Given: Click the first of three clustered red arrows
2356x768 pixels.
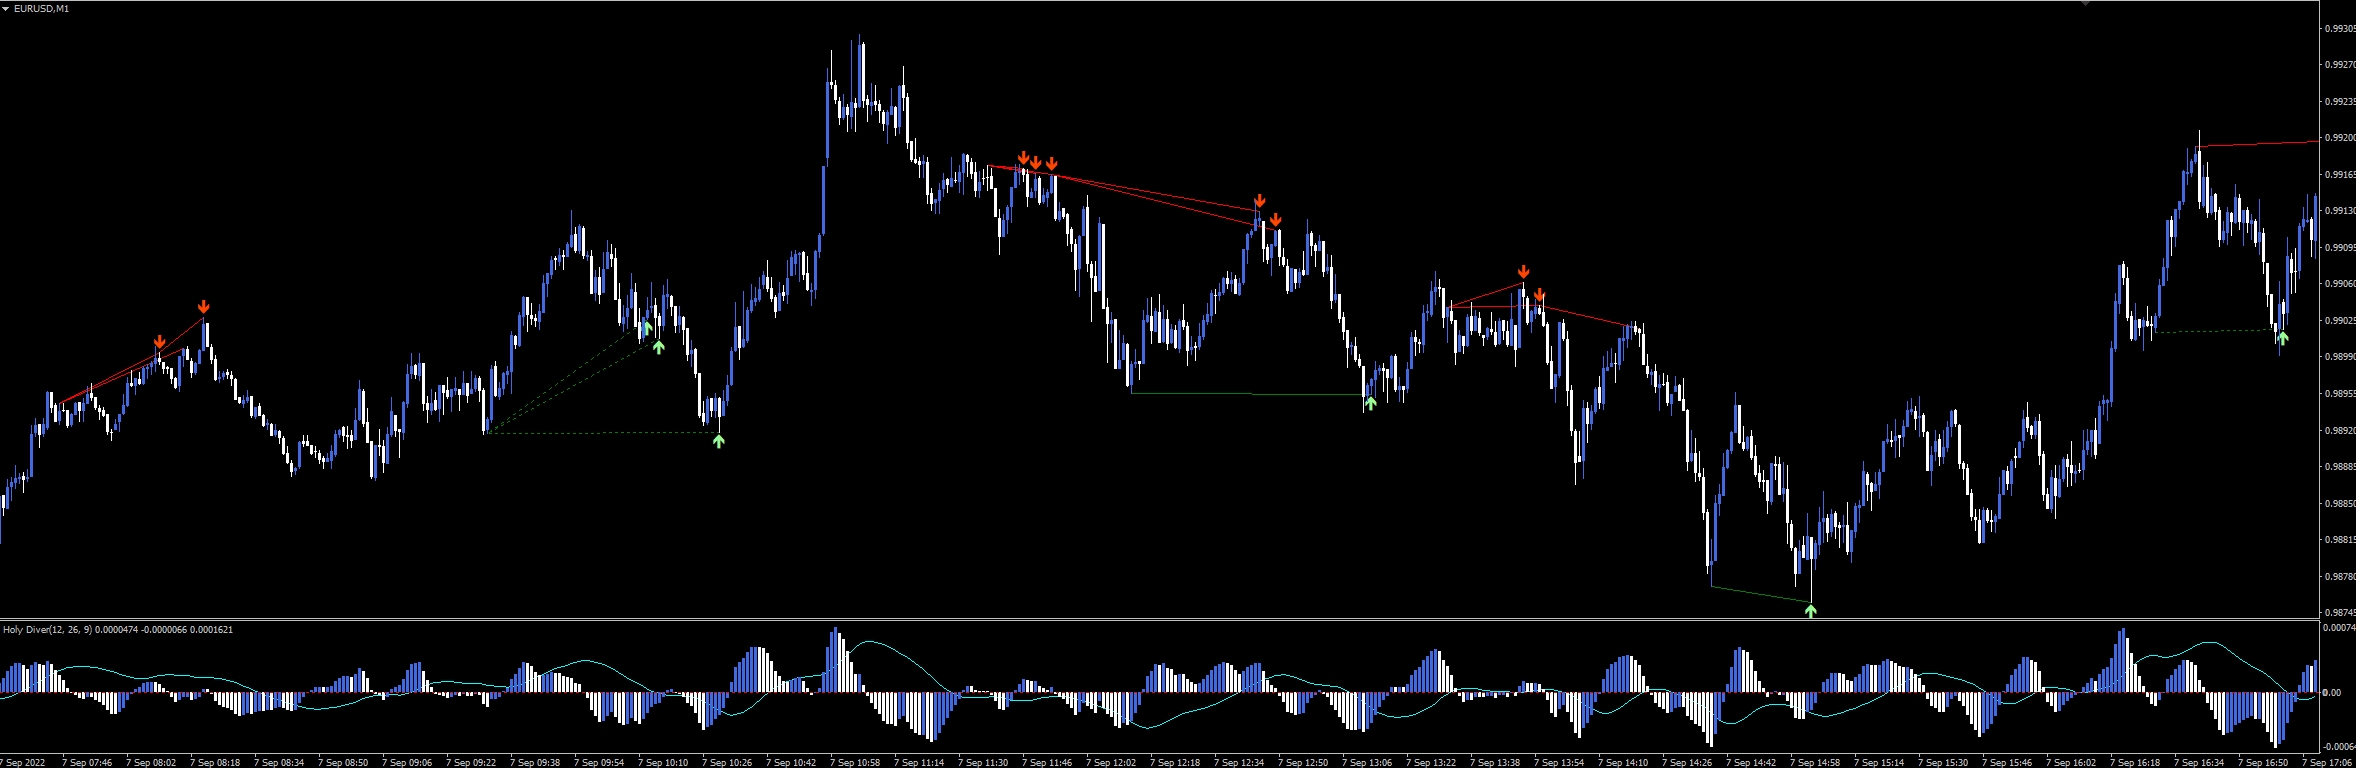Looking at the screenshot, I should click(x=1023, y=158).
